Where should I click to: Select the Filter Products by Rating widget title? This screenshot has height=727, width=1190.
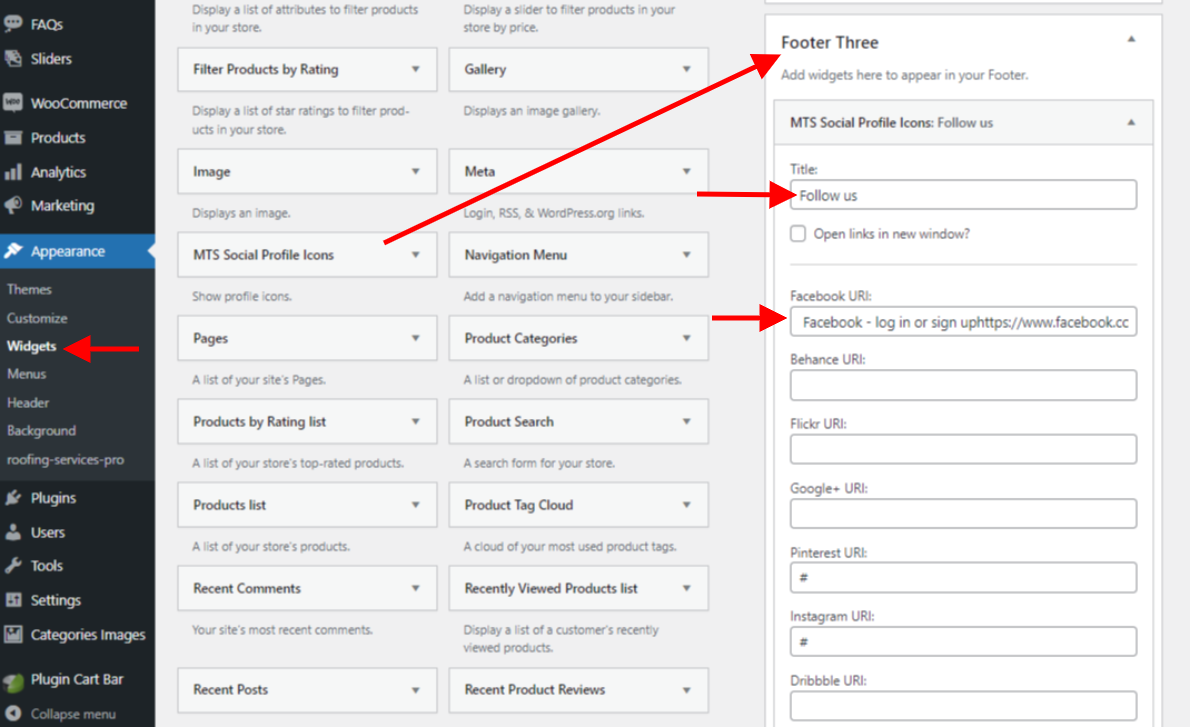[266, 69]
